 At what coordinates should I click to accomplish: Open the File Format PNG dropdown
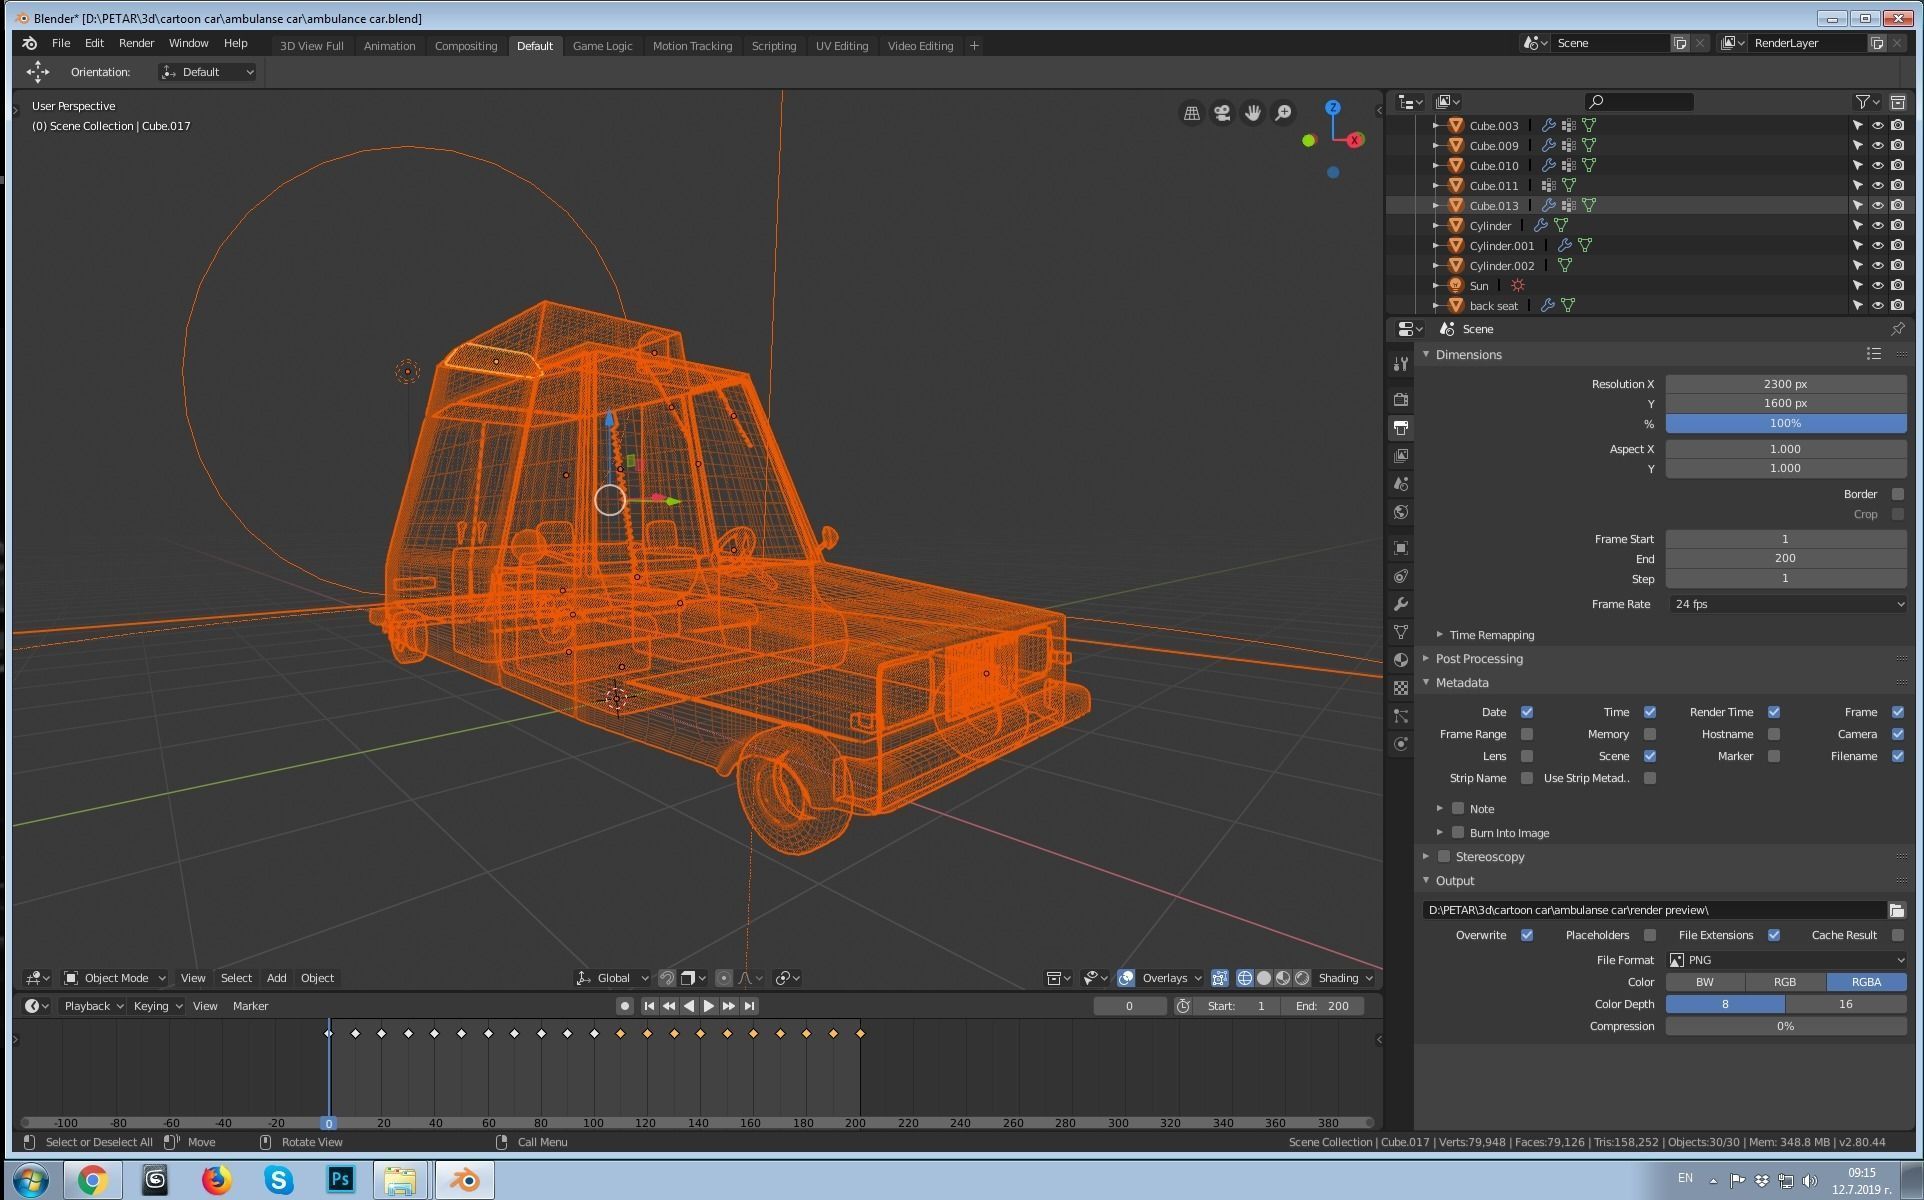coord(1786,960)
